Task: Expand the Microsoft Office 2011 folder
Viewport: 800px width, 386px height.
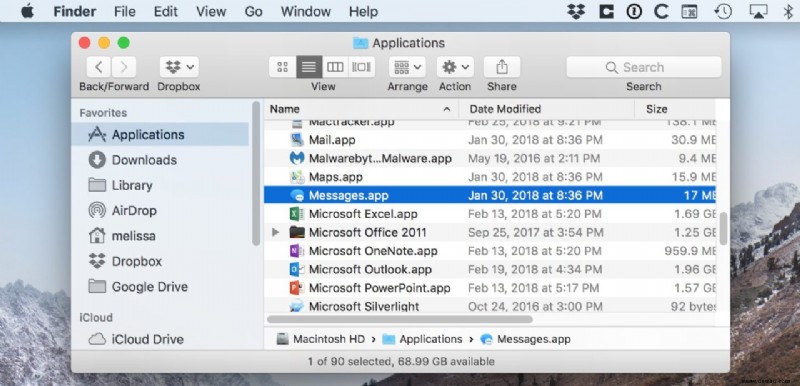Action: pos(276,233)
